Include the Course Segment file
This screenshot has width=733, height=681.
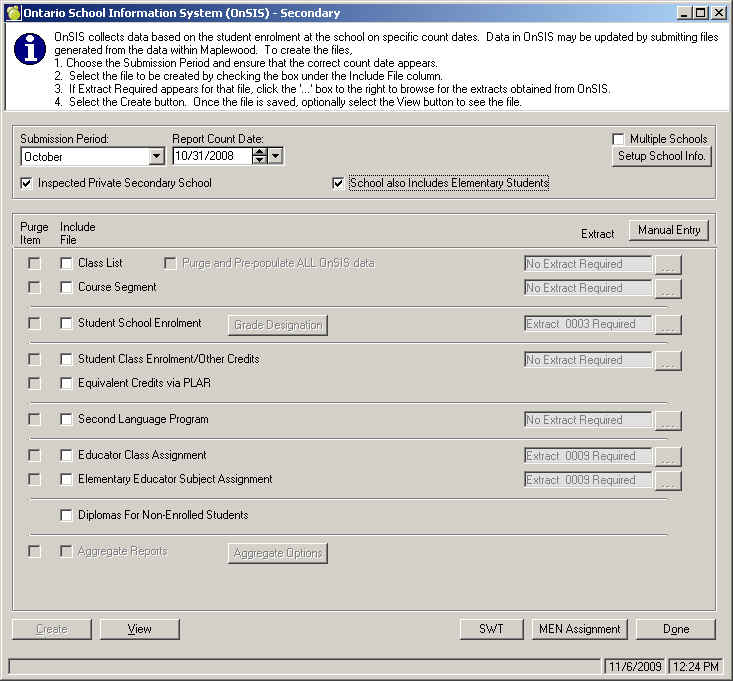click(x=67, y=288)
